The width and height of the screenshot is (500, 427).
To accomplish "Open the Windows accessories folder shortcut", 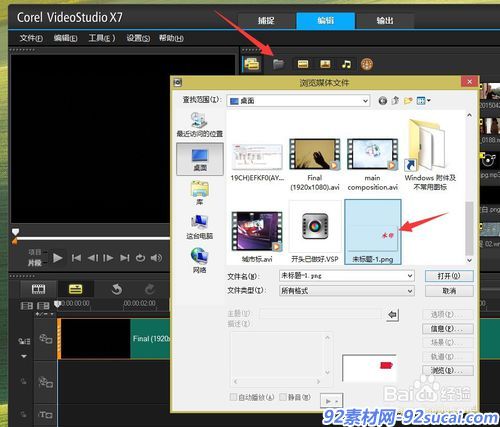I will (430, 155).
